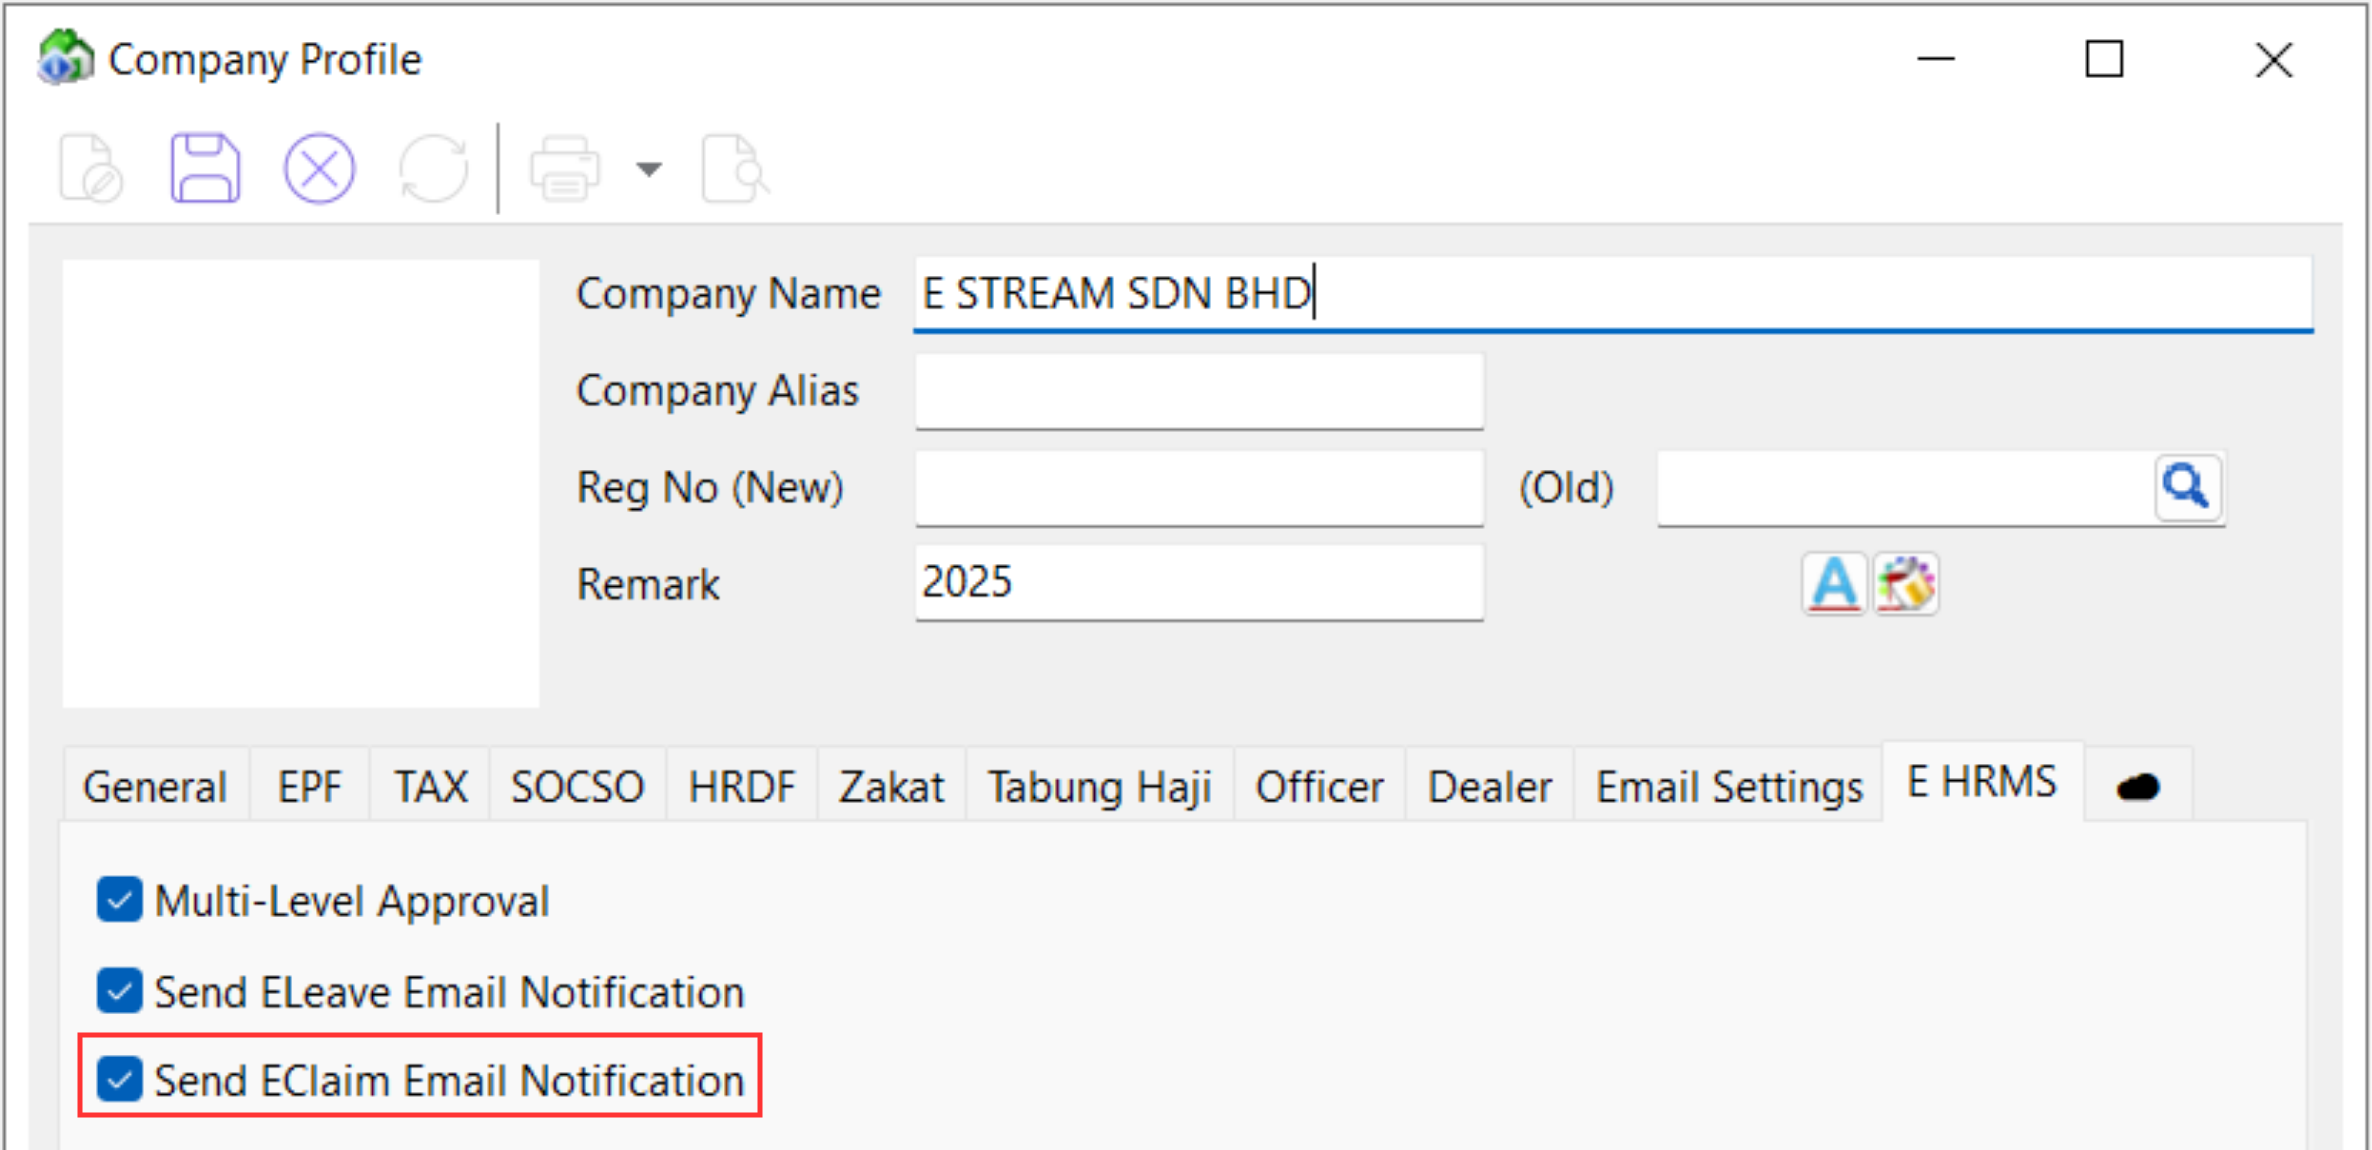The height and width of the screenshot is (1150, 2372).
Task: Click inside the Company Alias field
Action: pyautogui.click(x=1198, y=391)
